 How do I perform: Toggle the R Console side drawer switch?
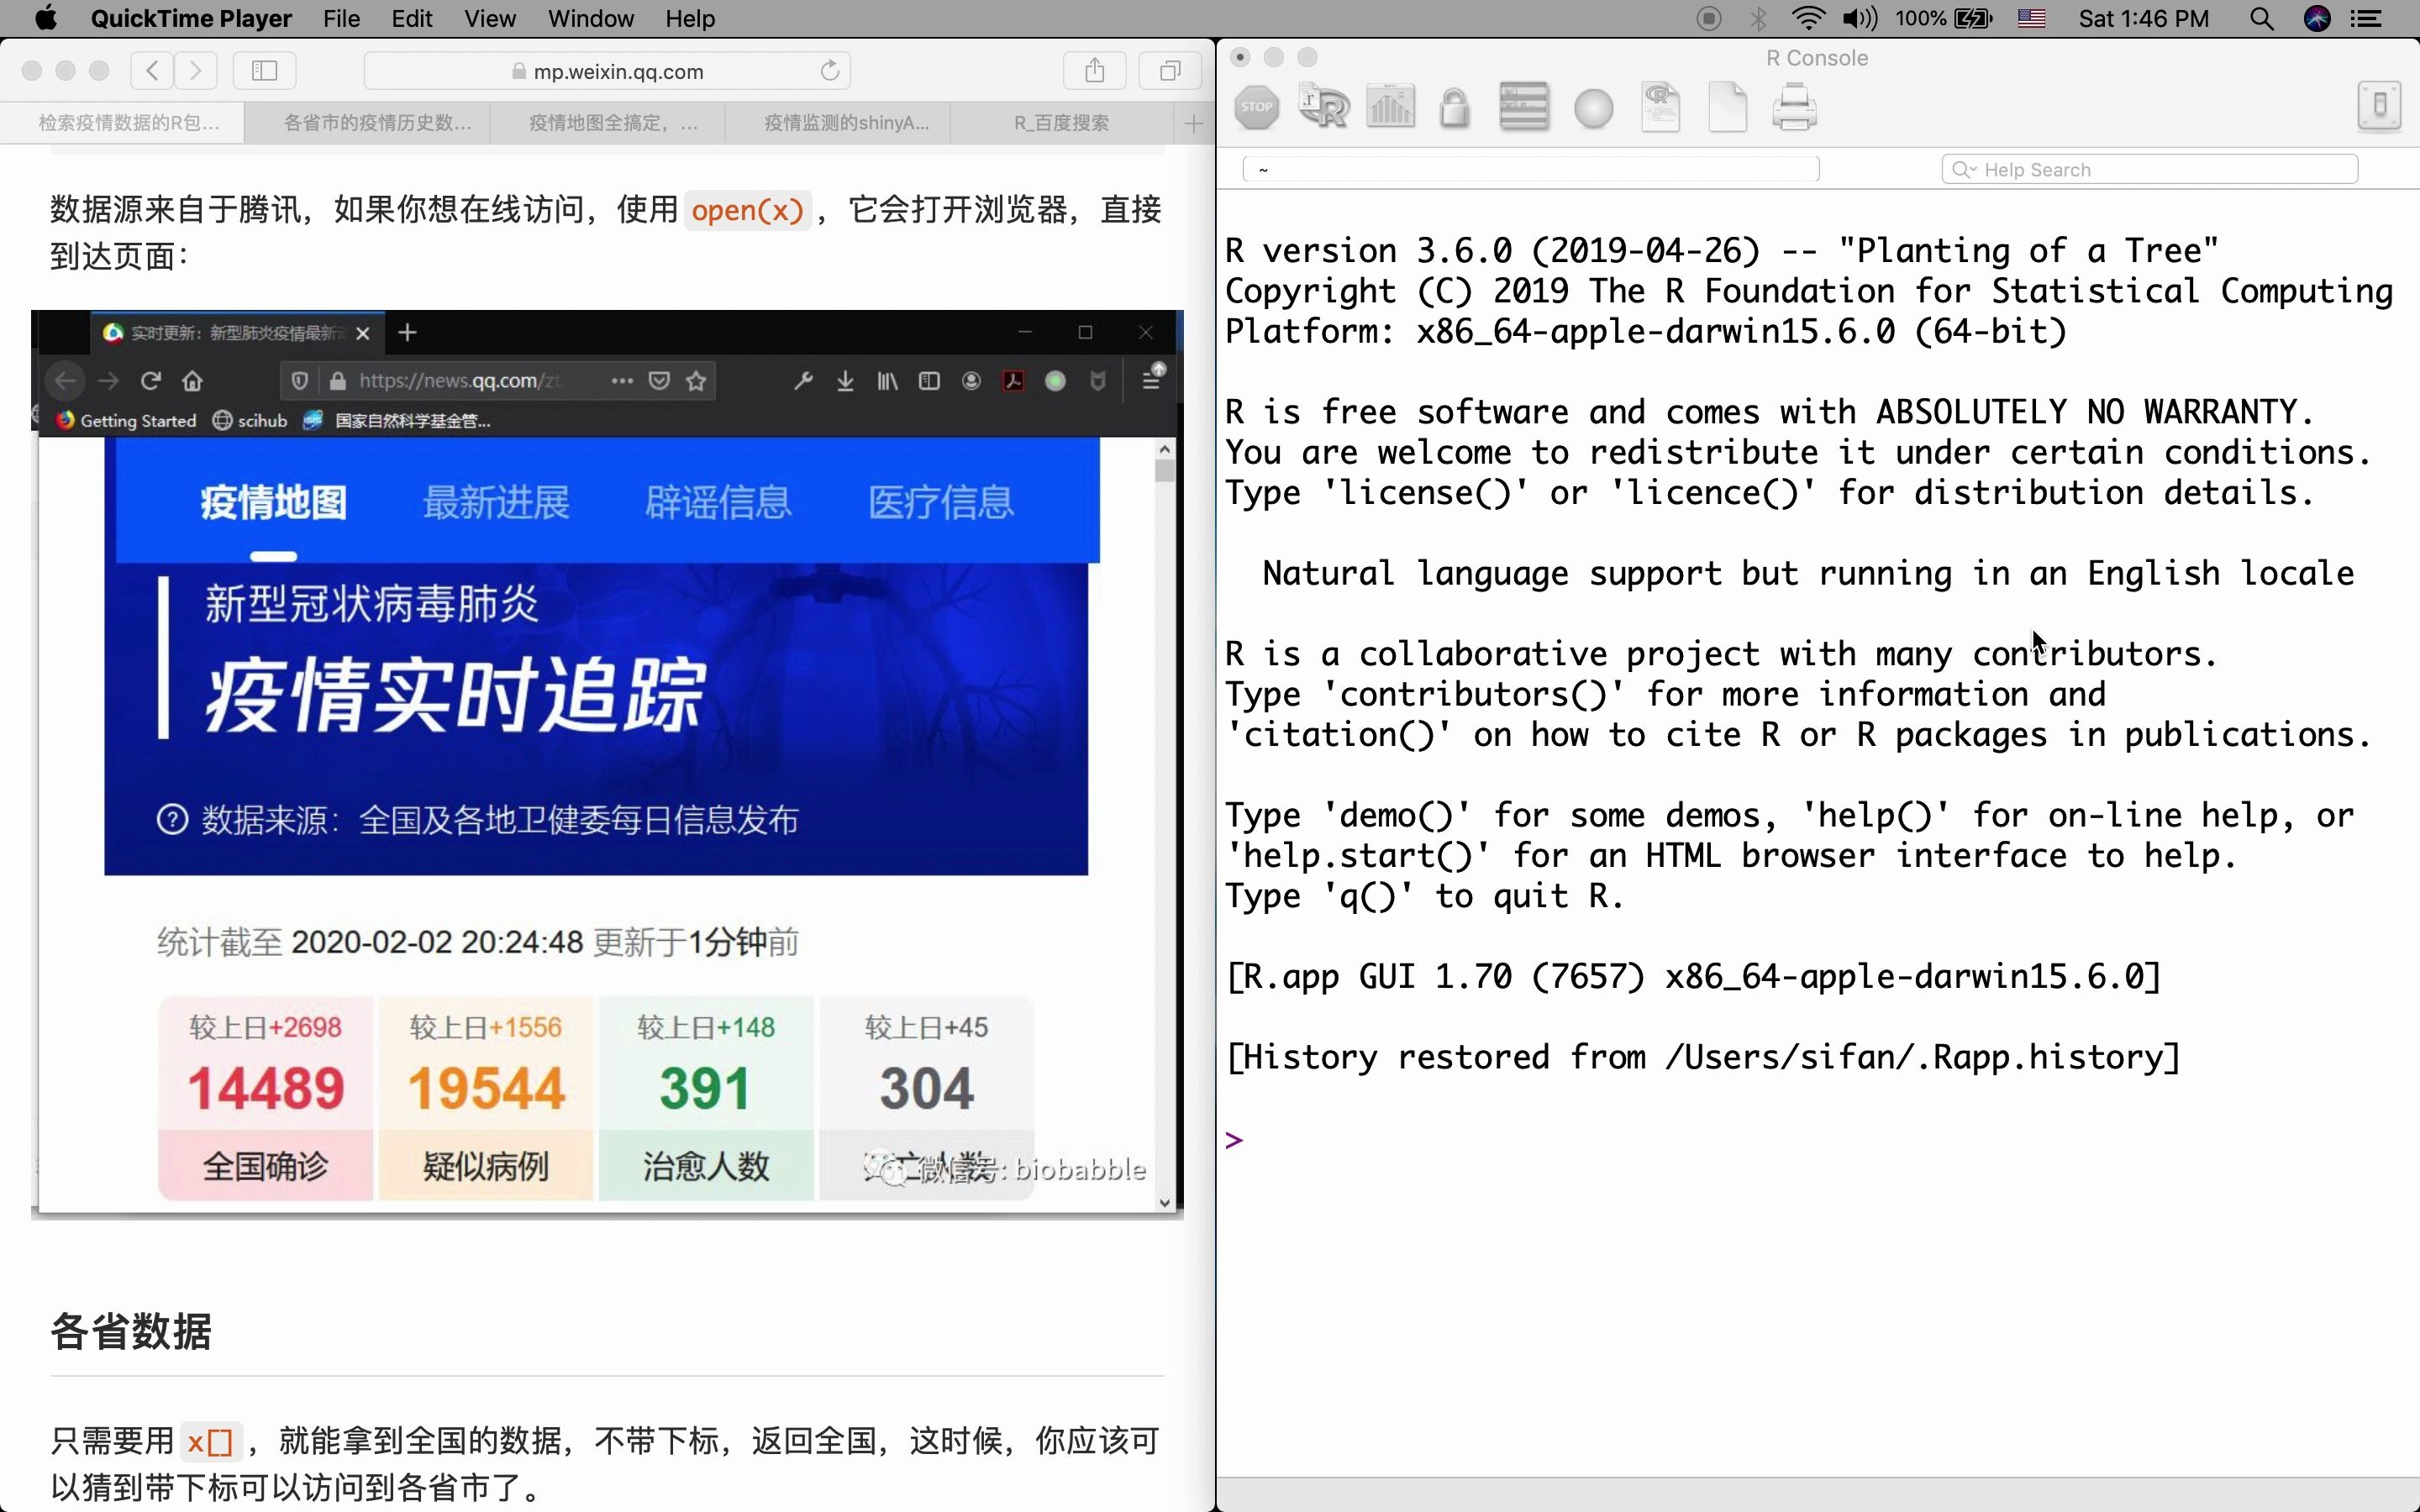(x=2379, y=105)
